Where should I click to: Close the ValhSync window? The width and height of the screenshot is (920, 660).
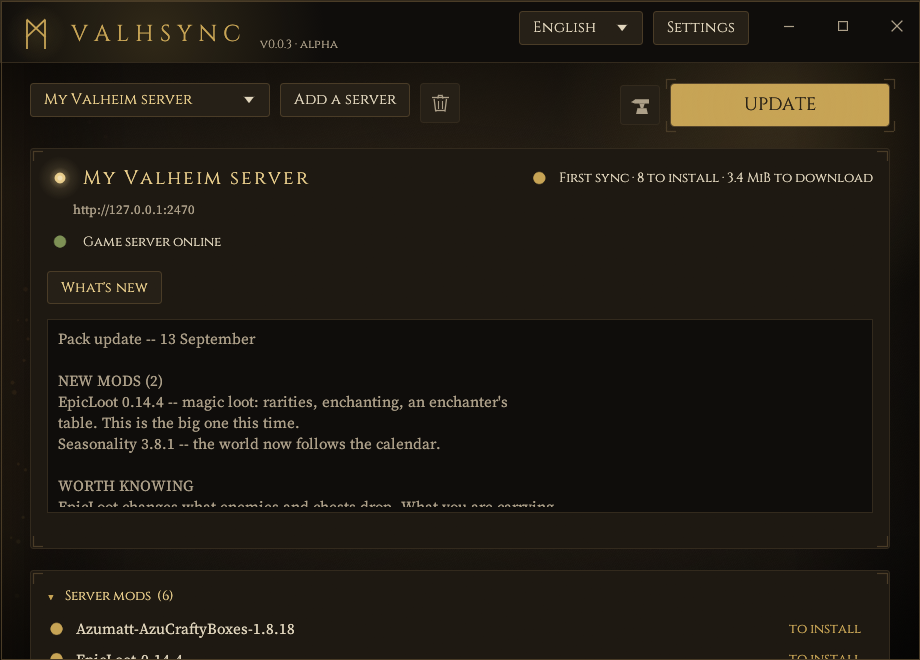897,26
